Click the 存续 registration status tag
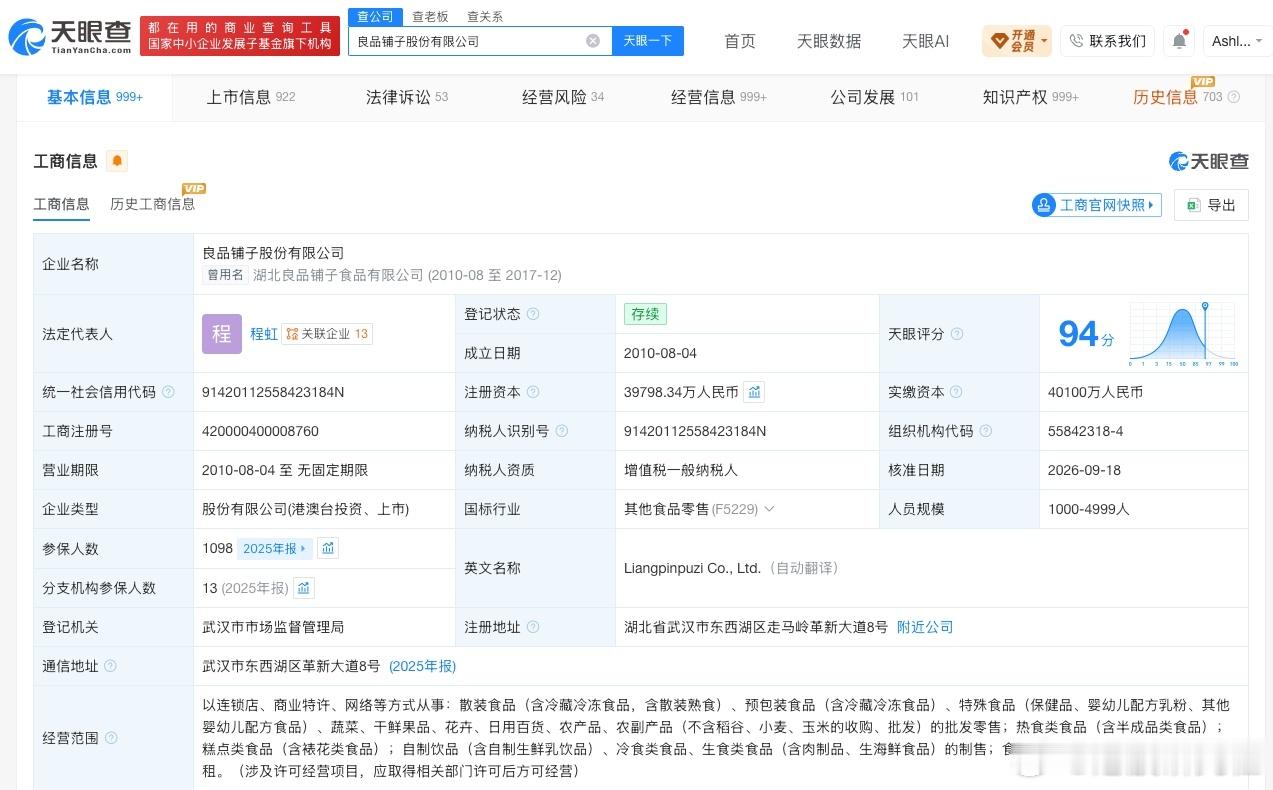This screenshot has height=790, width=1273. (x=645, y=314)
